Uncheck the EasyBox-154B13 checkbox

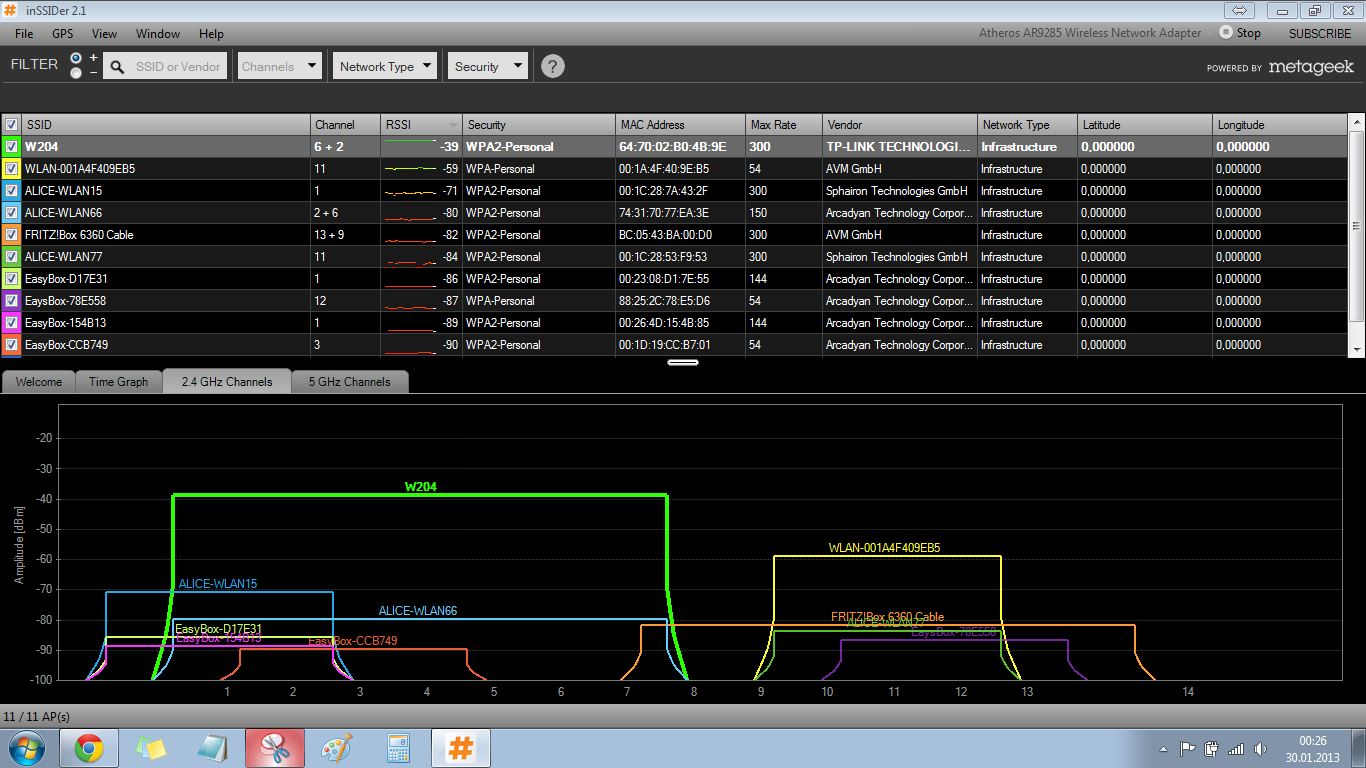click(12, 323)
